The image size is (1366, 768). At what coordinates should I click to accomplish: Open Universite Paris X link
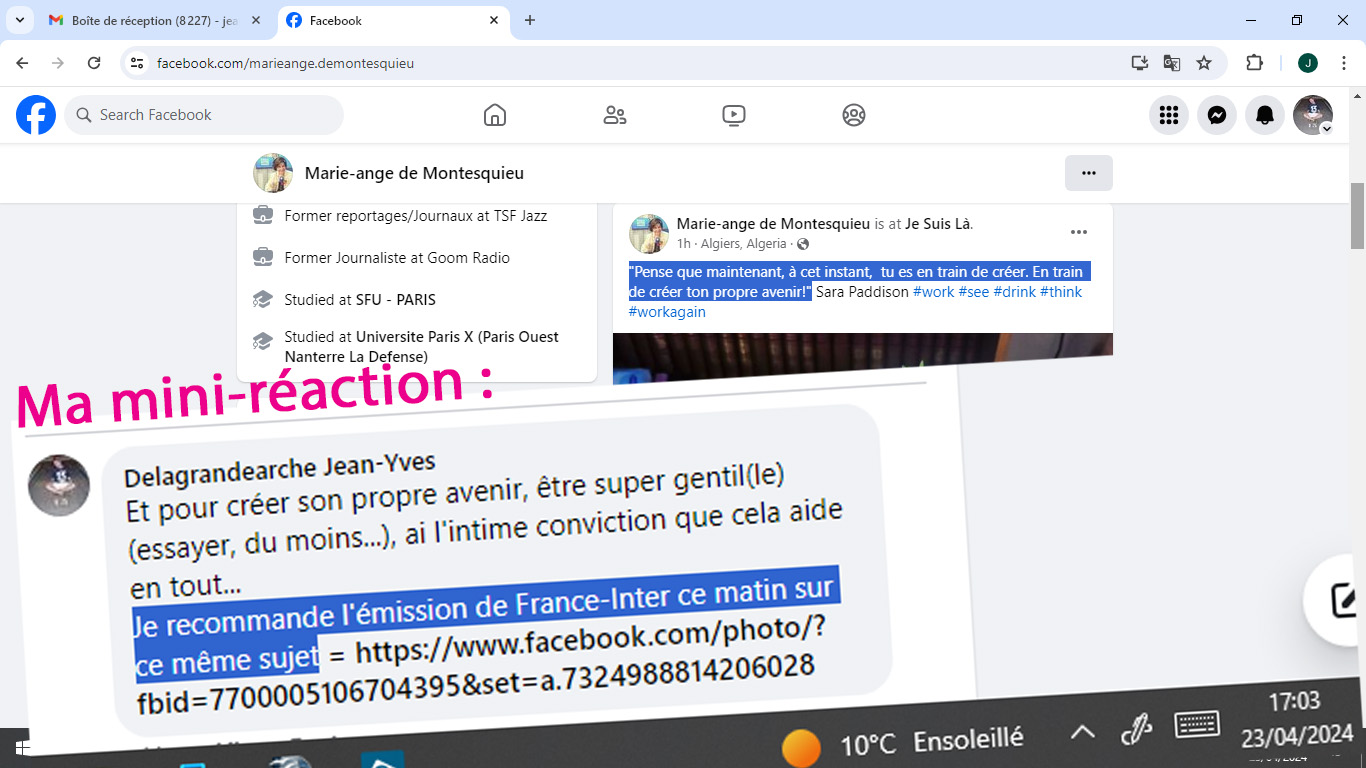422,347
